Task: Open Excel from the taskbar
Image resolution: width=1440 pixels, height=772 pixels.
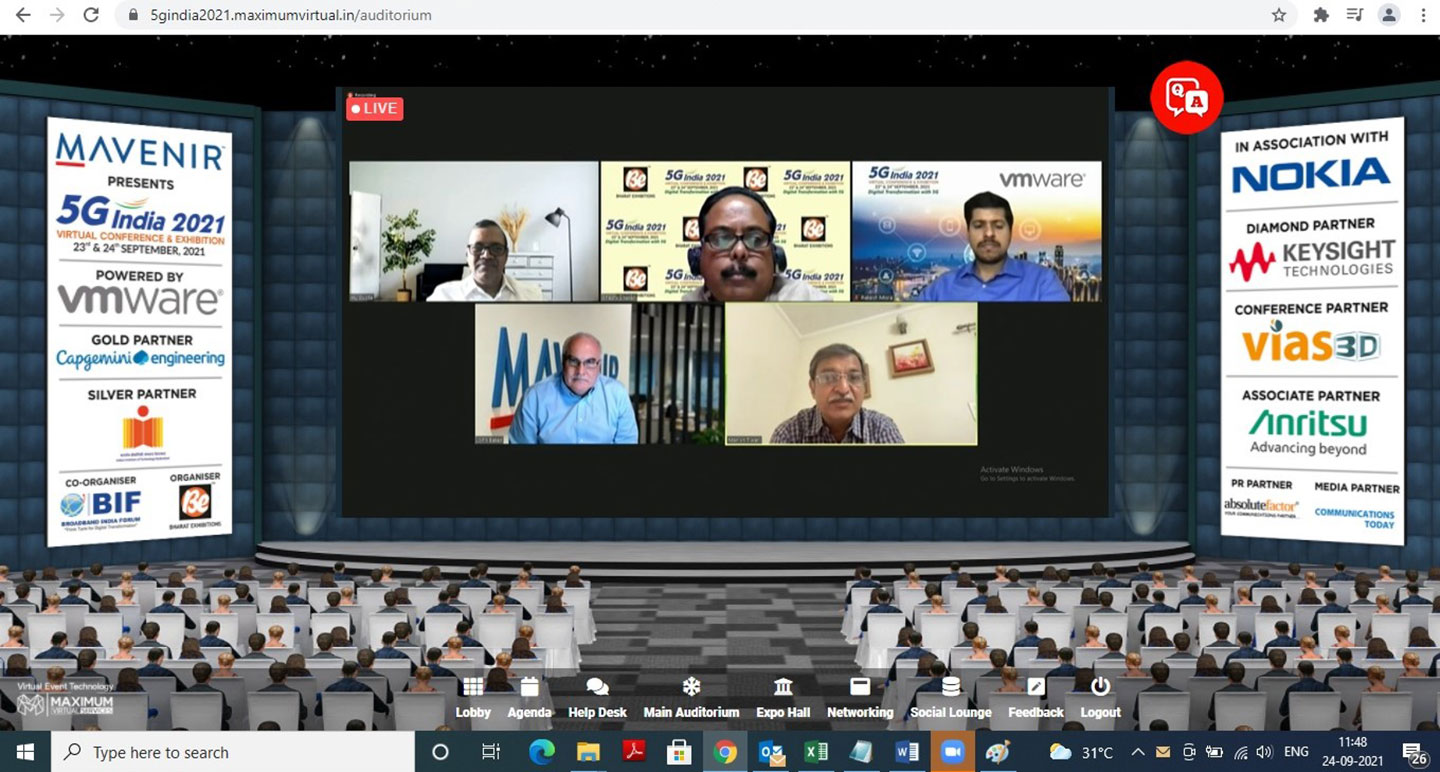Action: pos(816,752)
